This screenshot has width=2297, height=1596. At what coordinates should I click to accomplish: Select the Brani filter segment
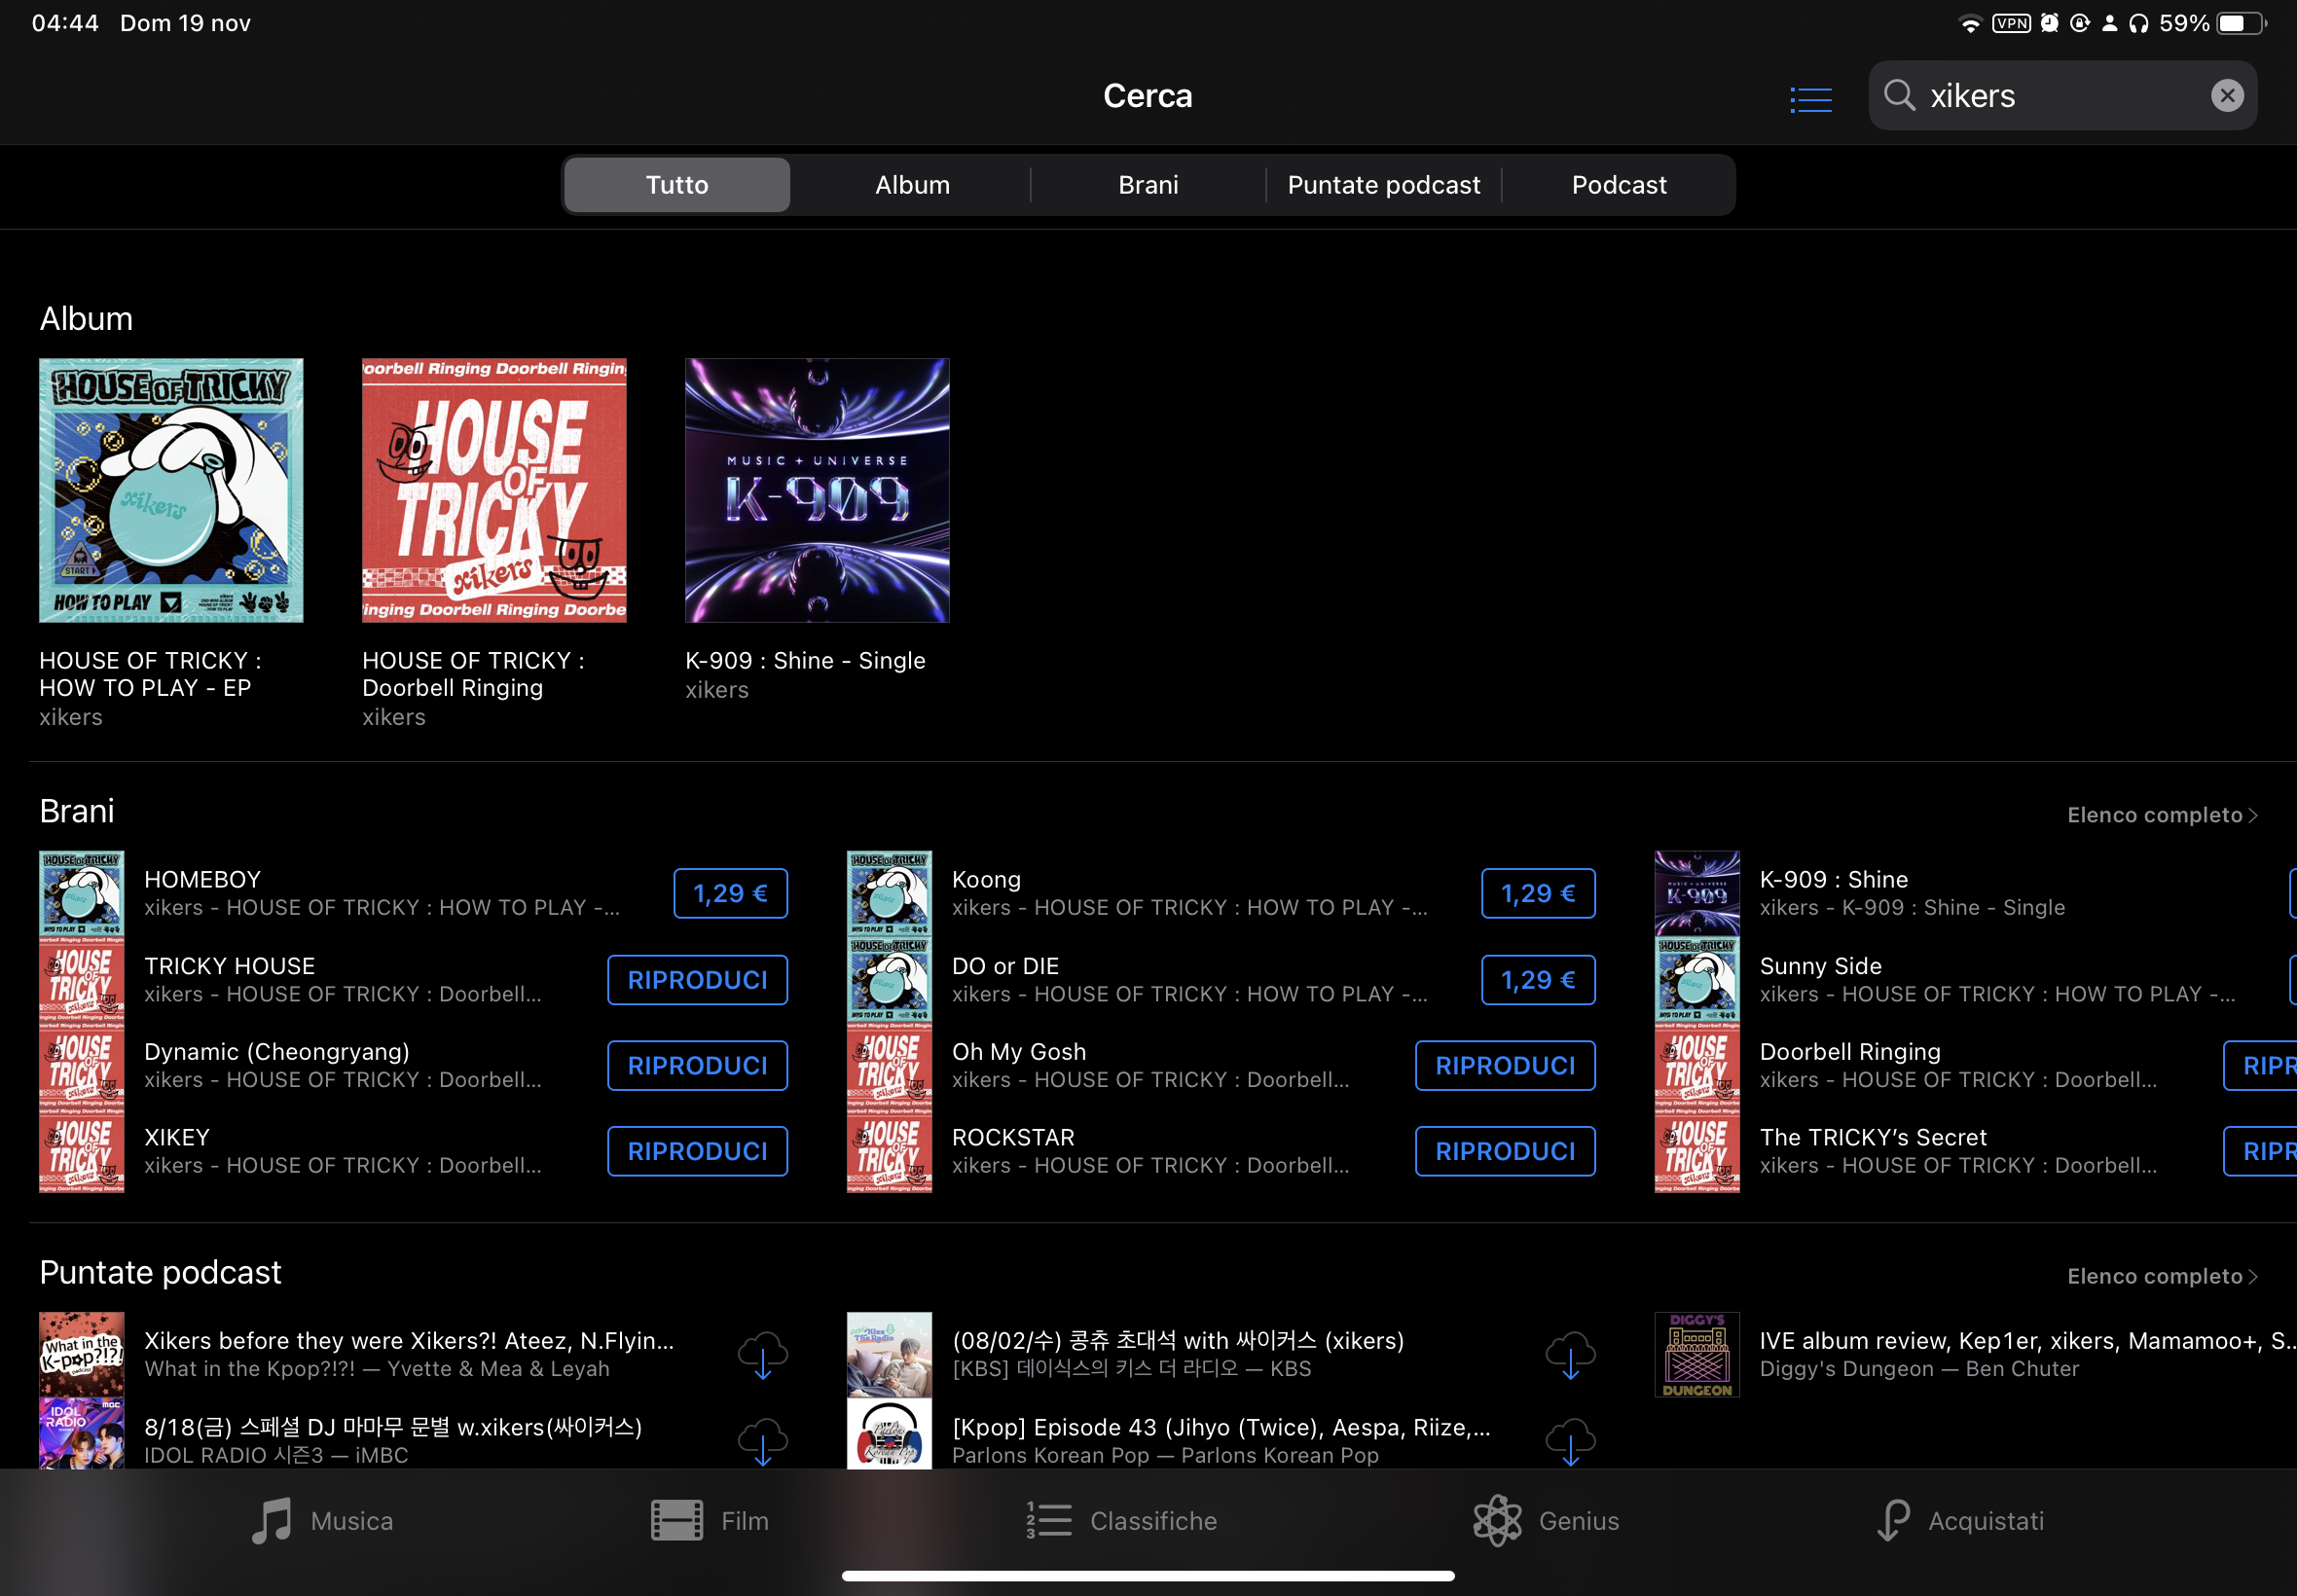pyautogui.click(x=1147, y=185)
